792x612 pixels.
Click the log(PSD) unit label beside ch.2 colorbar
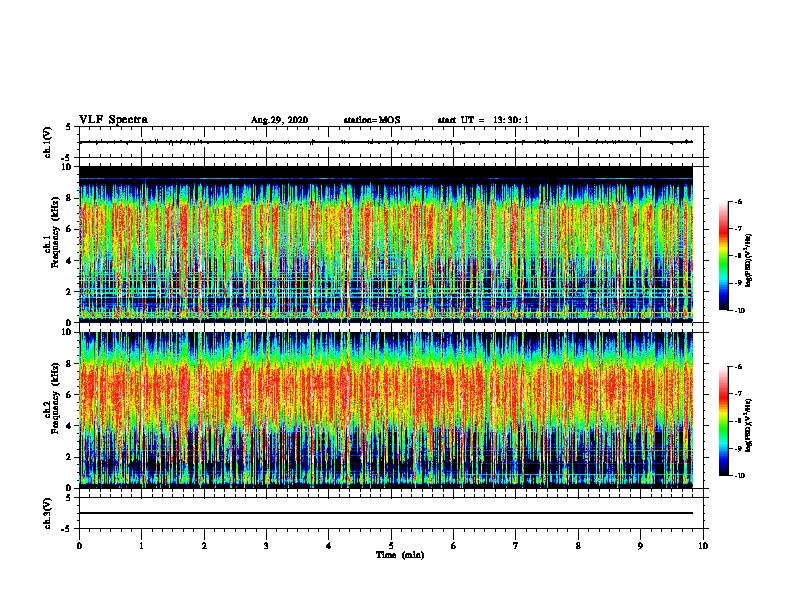(749, 425)
